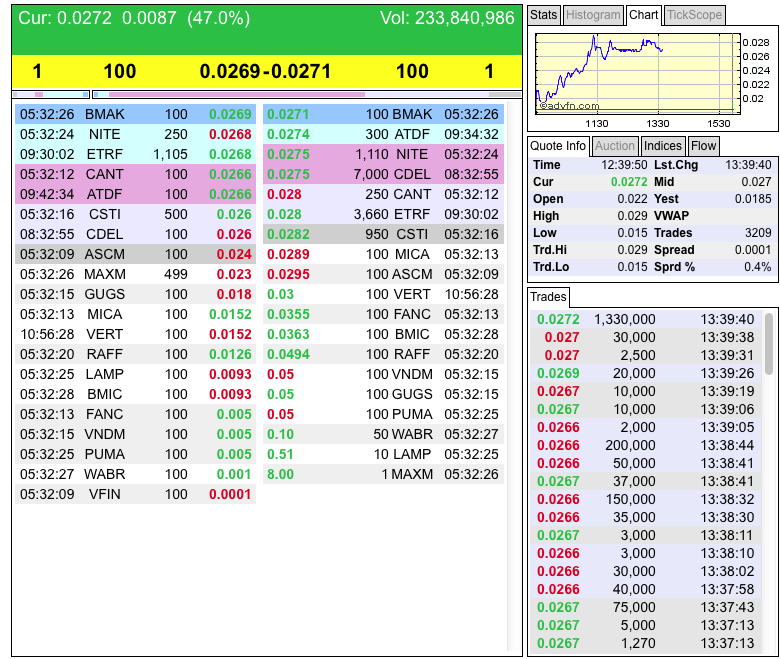Select the BMAK bid row at 0.0269
This screenshot has width=780, height=659.
135,114
